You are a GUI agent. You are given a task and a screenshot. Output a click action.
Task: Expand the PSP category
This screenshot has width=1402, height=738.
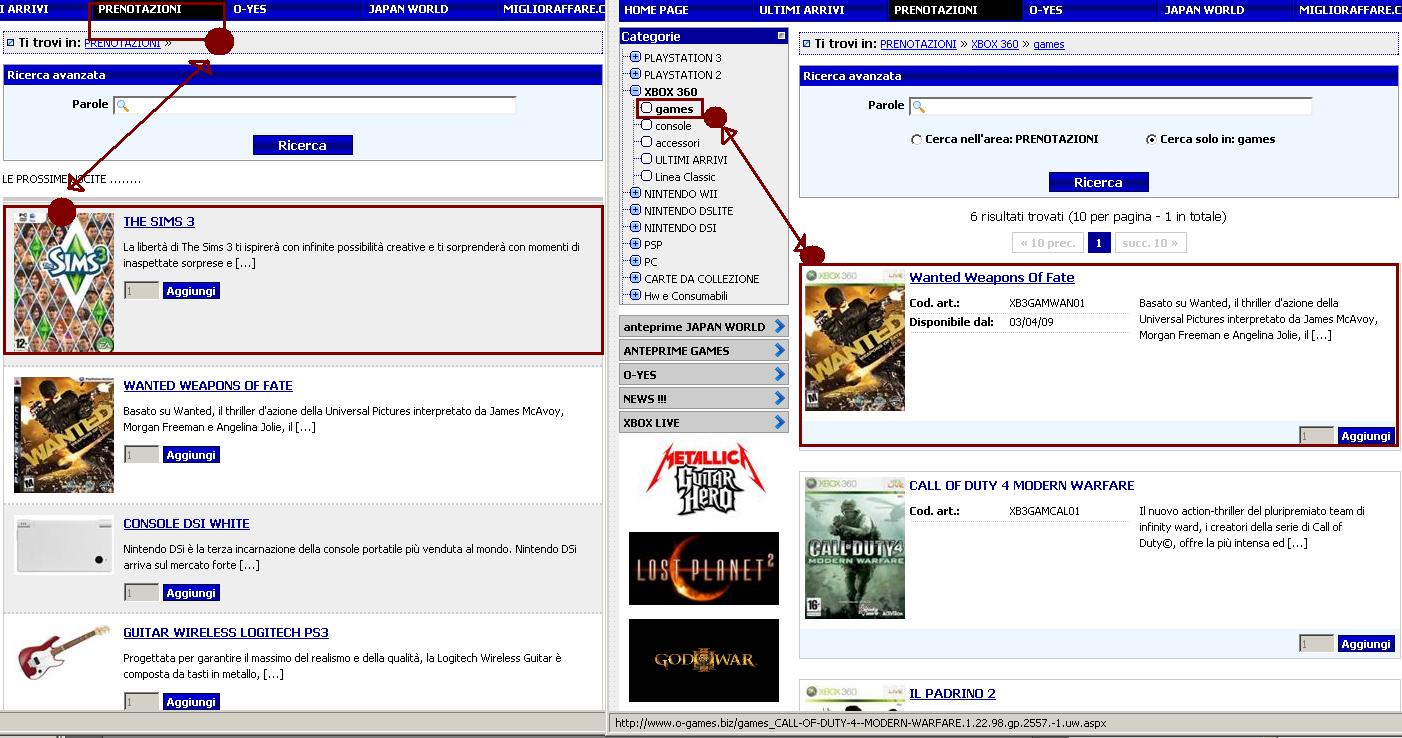pos(635,245)
